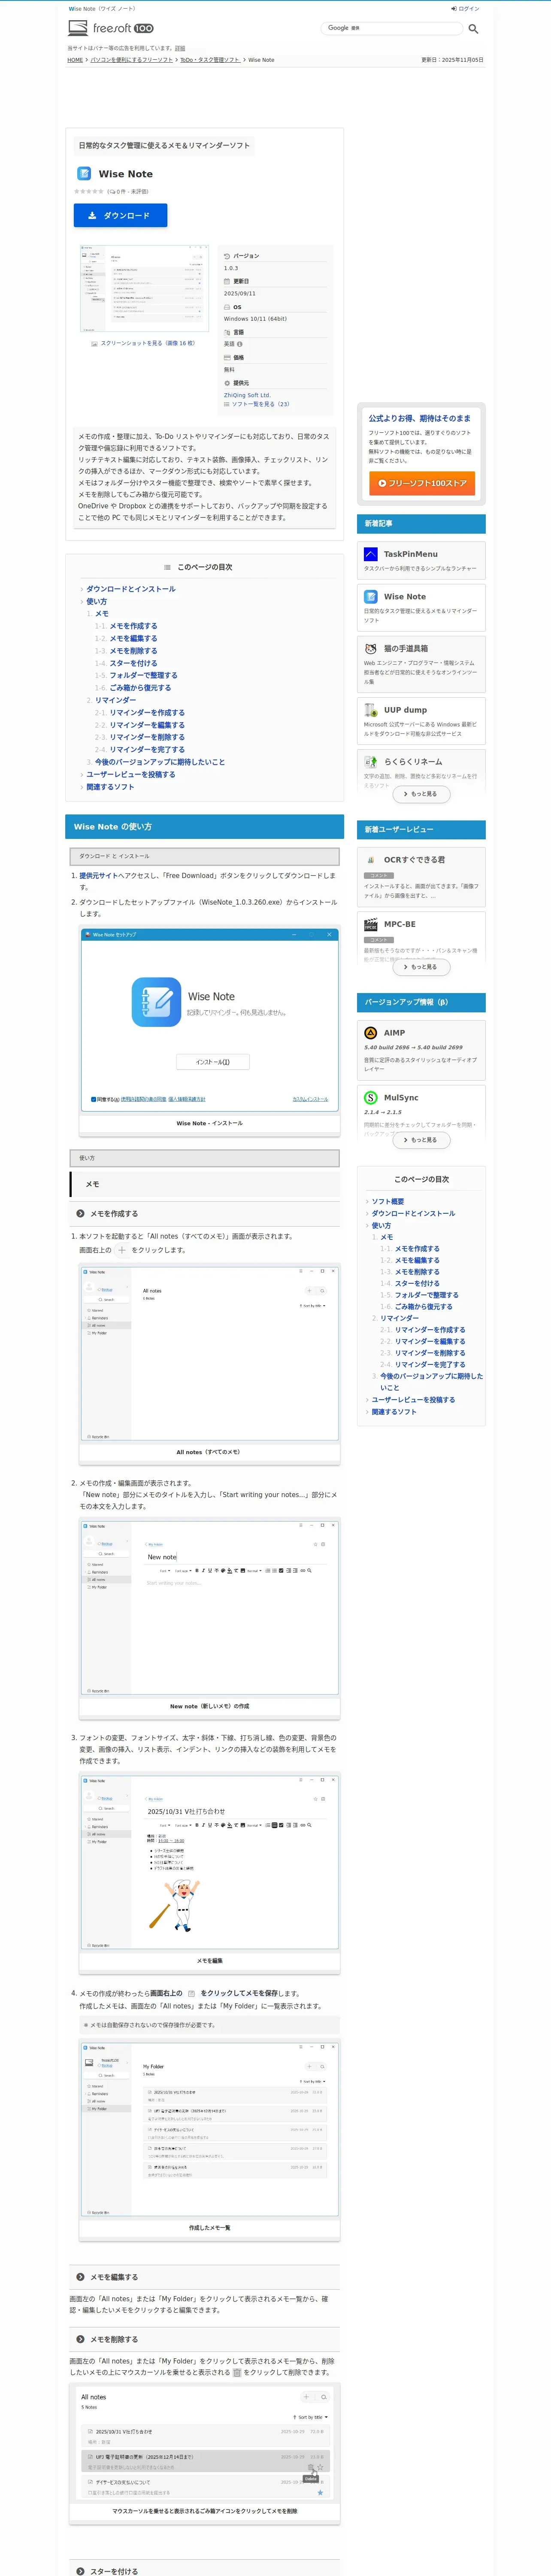The width and height of the screenshot is (551, 2576).
Task: Click the Google search input field
Action: click(391, 28)
